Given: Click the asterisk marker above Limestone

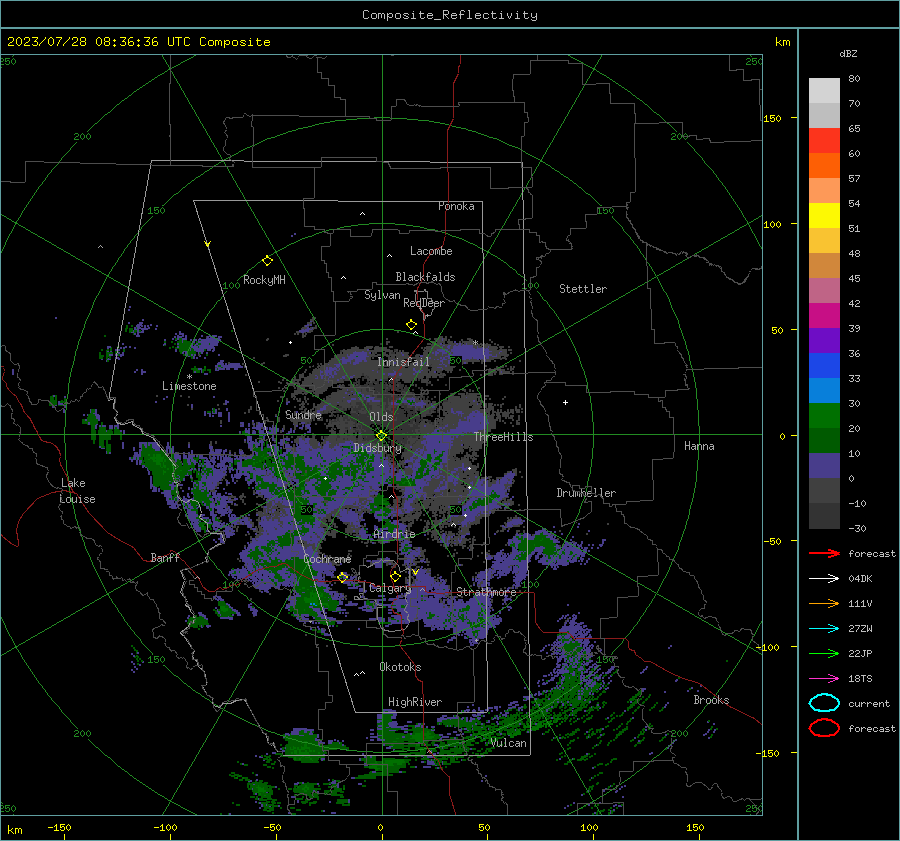Looking at the screenshot, I should click(189, 377).
